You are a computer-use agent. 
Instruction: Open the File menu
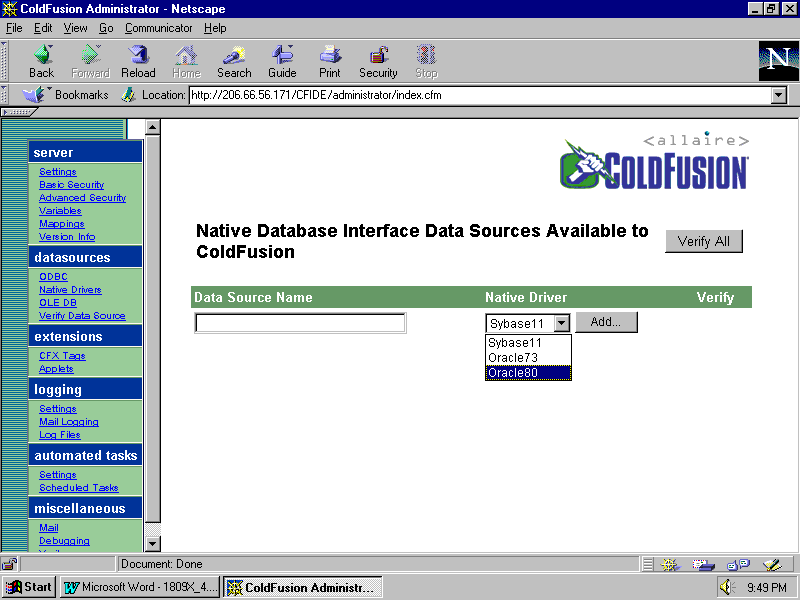(x=14, y=28)
